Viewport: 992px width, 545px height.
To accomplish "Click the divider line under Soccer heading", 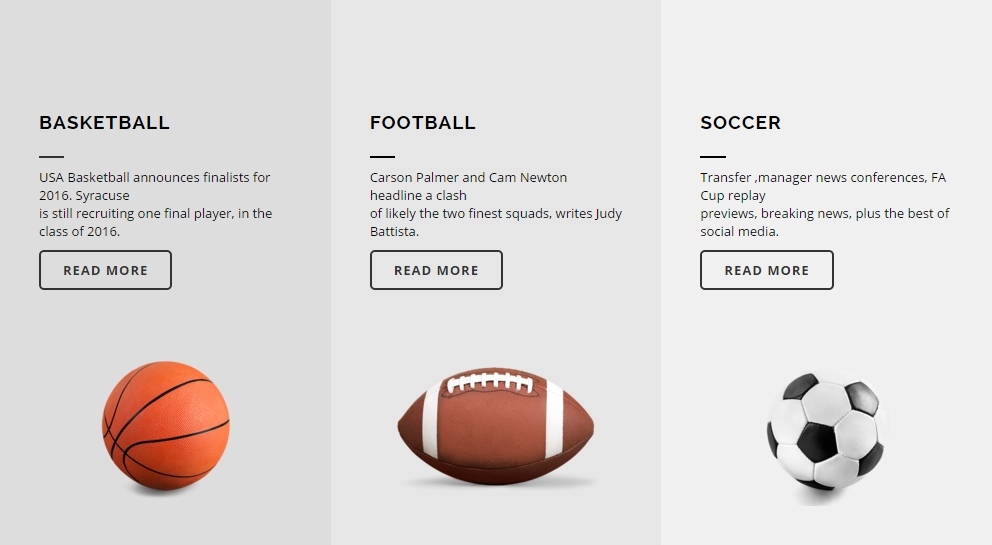I will coord(713,156).
